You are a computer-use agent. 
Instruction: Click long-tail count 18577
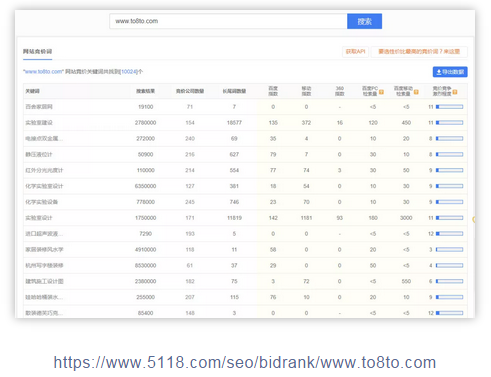click(234, 123)
